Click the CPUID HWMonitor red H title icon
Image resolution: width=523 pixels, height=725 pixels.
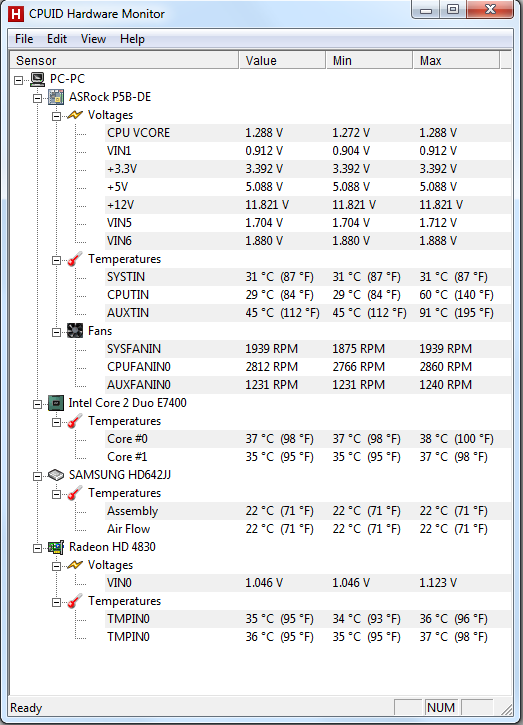coord(16,14)
